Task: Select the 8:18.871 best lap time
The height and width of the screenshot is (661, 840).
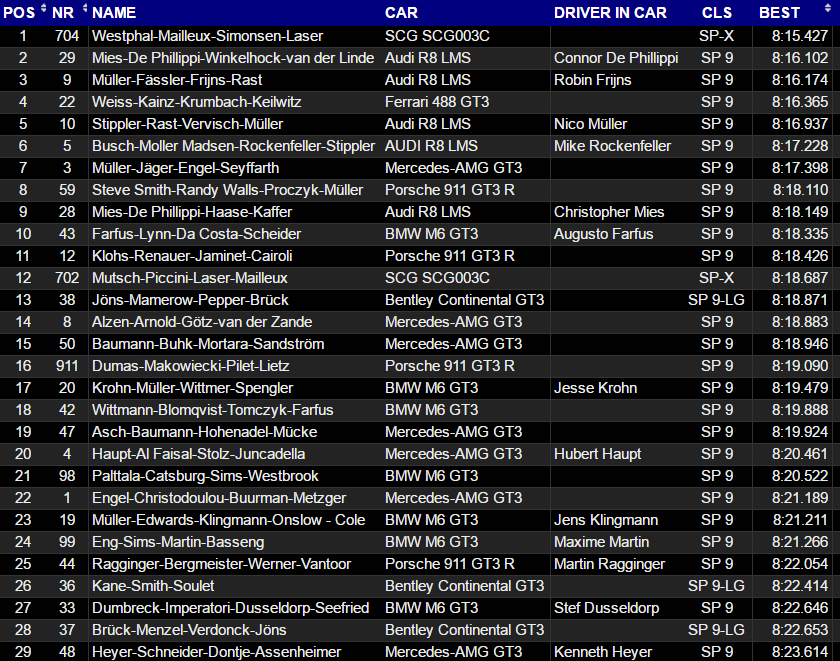Action: tap(799, 299)
